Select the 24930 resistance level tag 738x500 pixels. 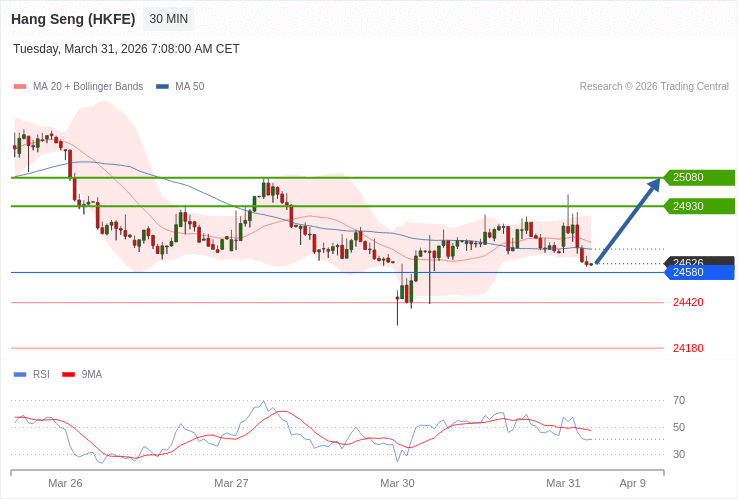[x=699, y=206]
